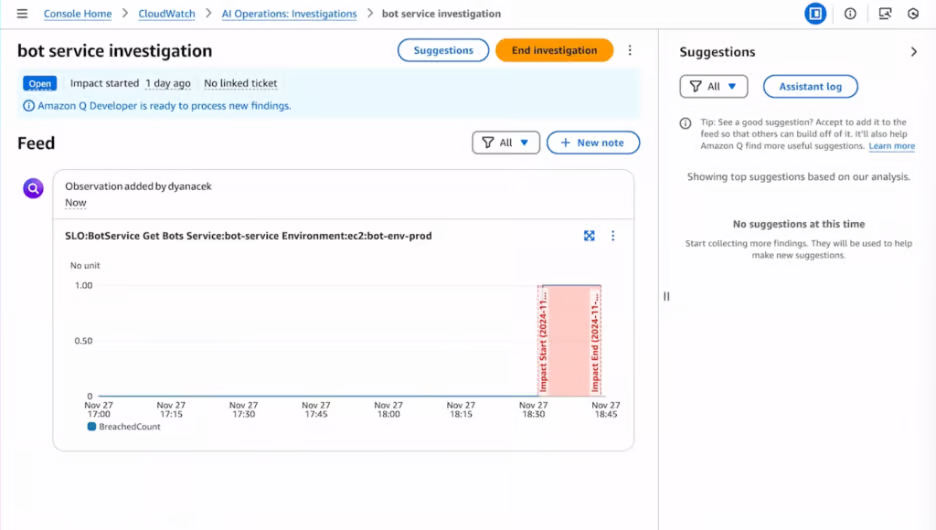The width and height of the screenshot is (936, 530).
Task: Click the hexagon settings icon at top right
Action: [x=913, y=14]
